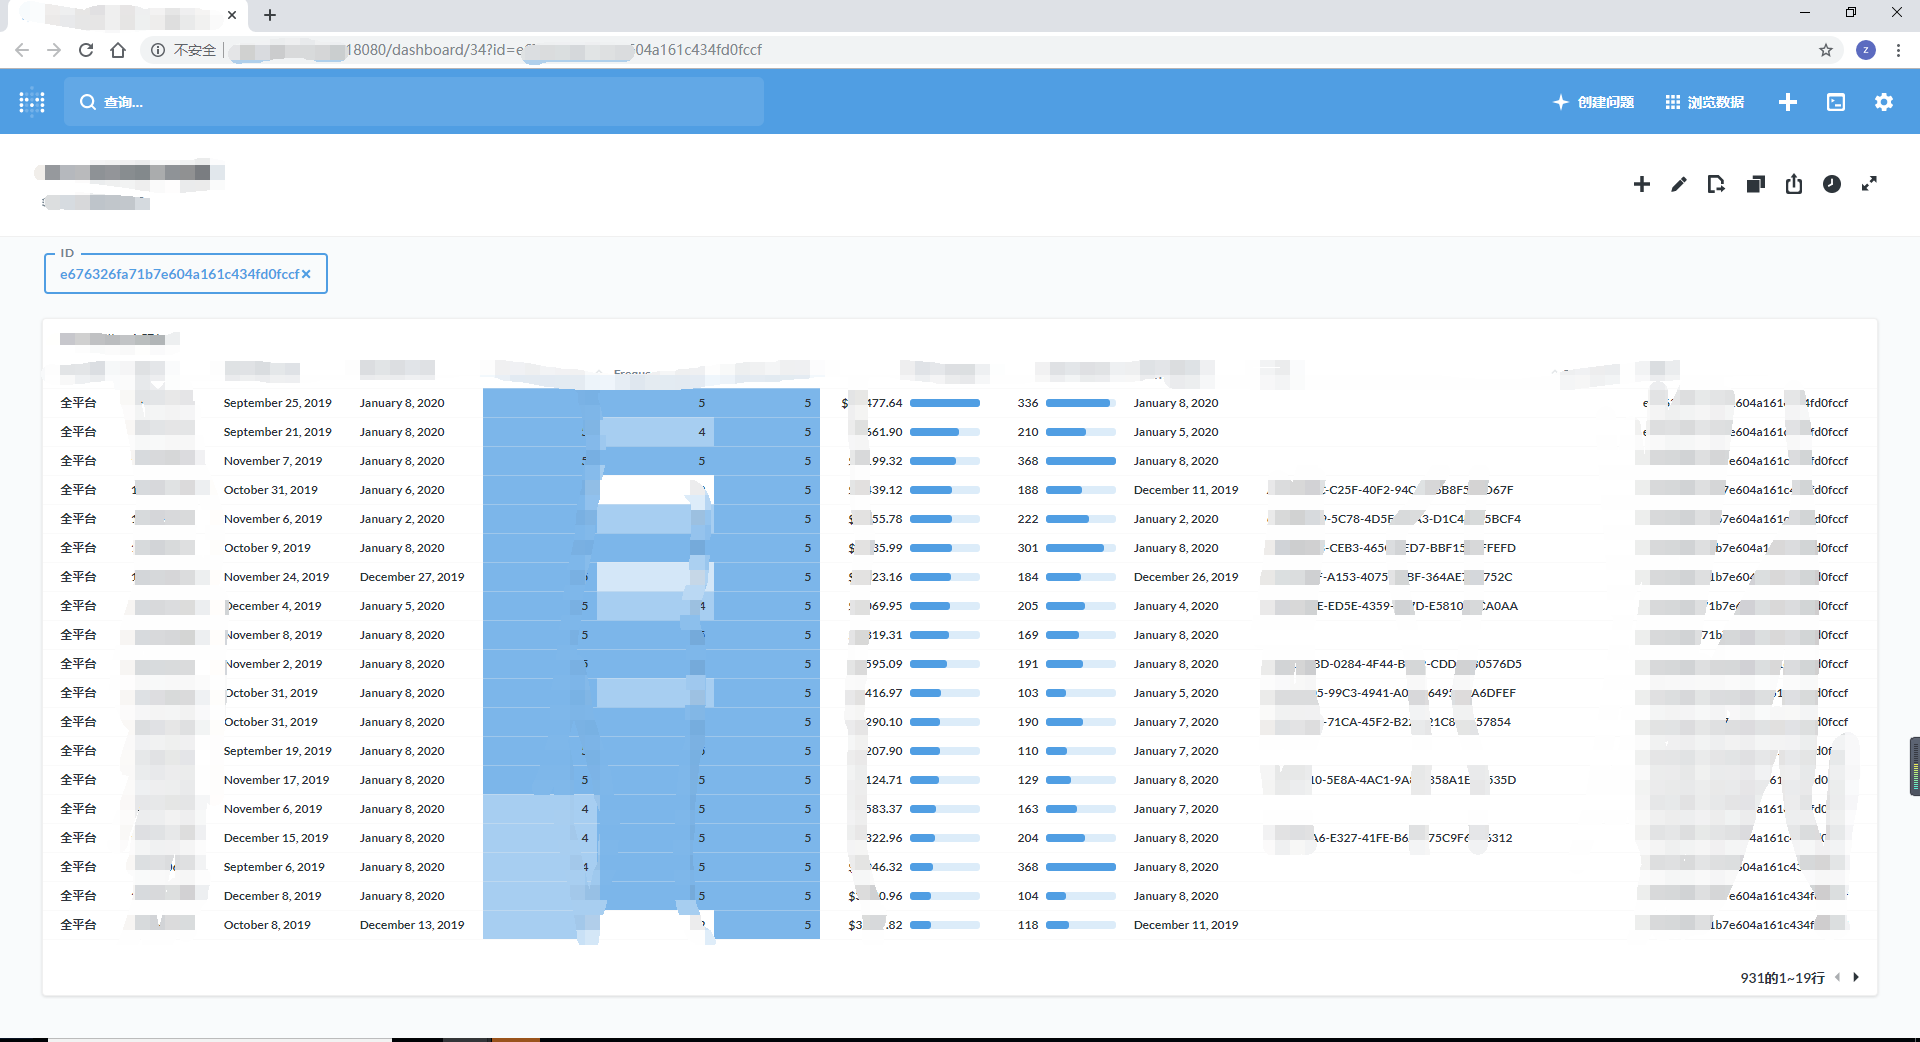
Task: Open the browser three-dot options menu
Action: pyautogui.click(x=1899, y=49)
